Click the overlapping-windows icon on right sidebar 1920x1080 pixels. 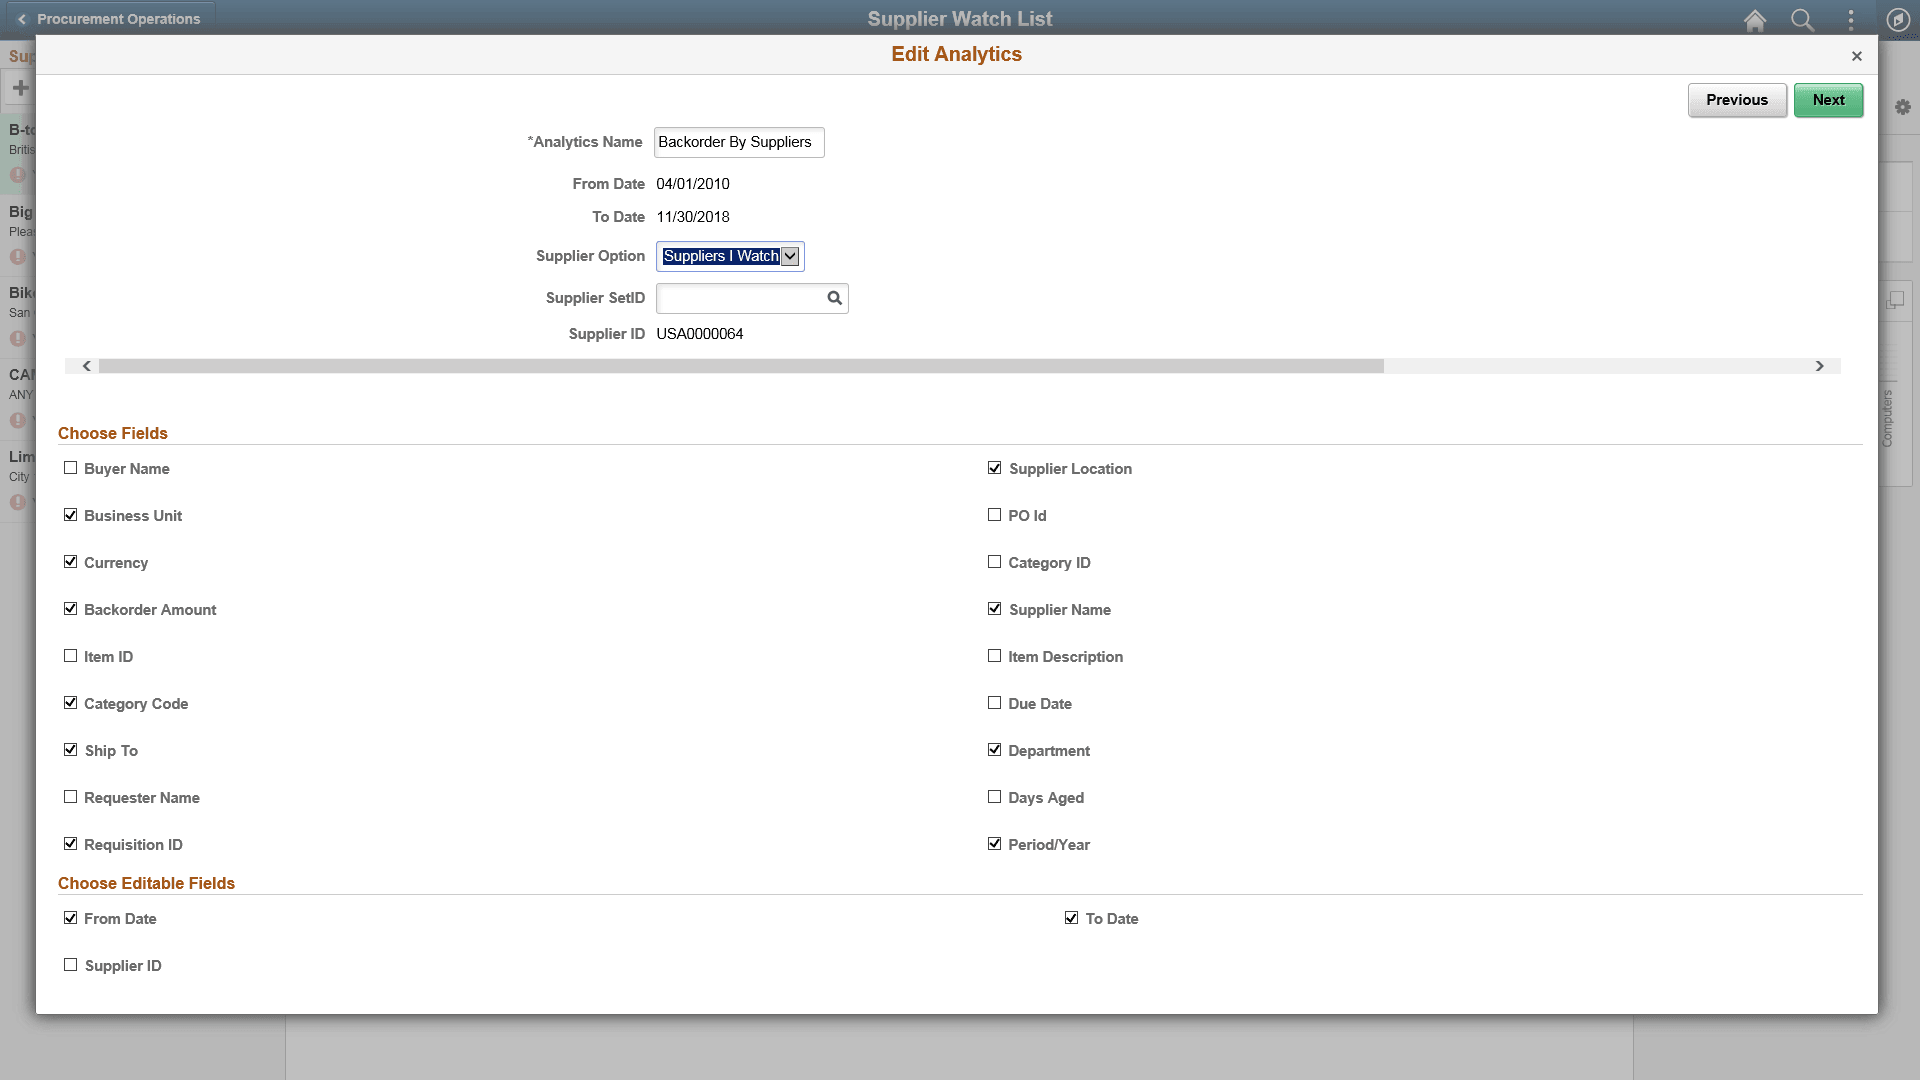tap(1897, 299)
